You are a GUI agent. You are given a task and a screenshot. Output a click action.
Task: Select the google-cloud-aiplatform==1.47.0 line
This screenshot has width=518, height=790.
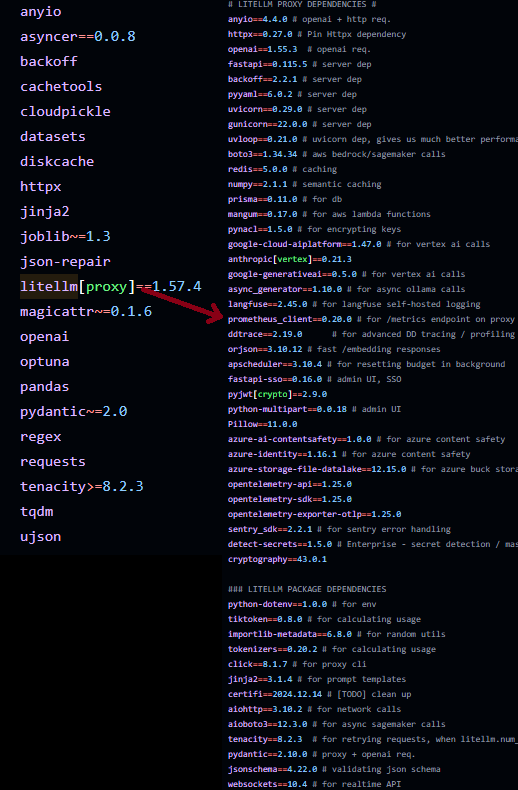click(359, 244)
